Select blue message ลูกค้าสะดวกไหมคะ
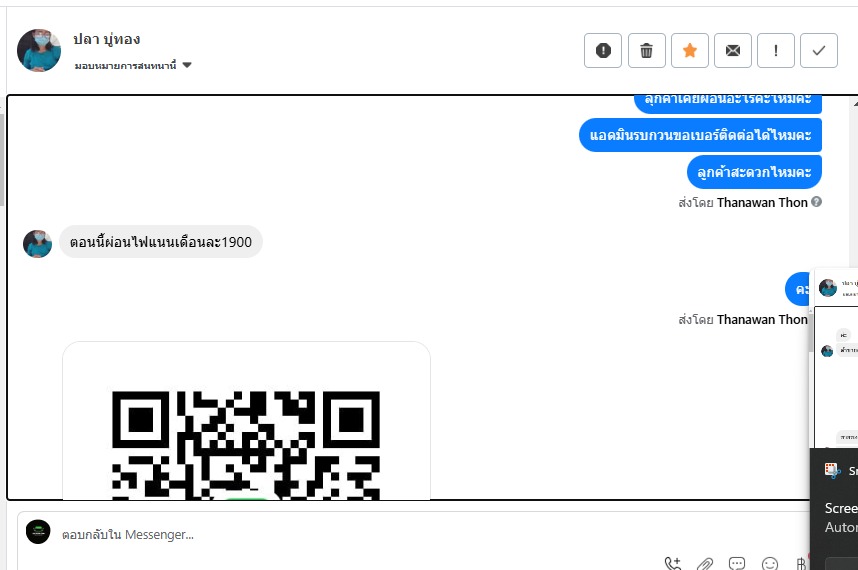This screenshot has width=858, height=570. [x=754, y=172]
